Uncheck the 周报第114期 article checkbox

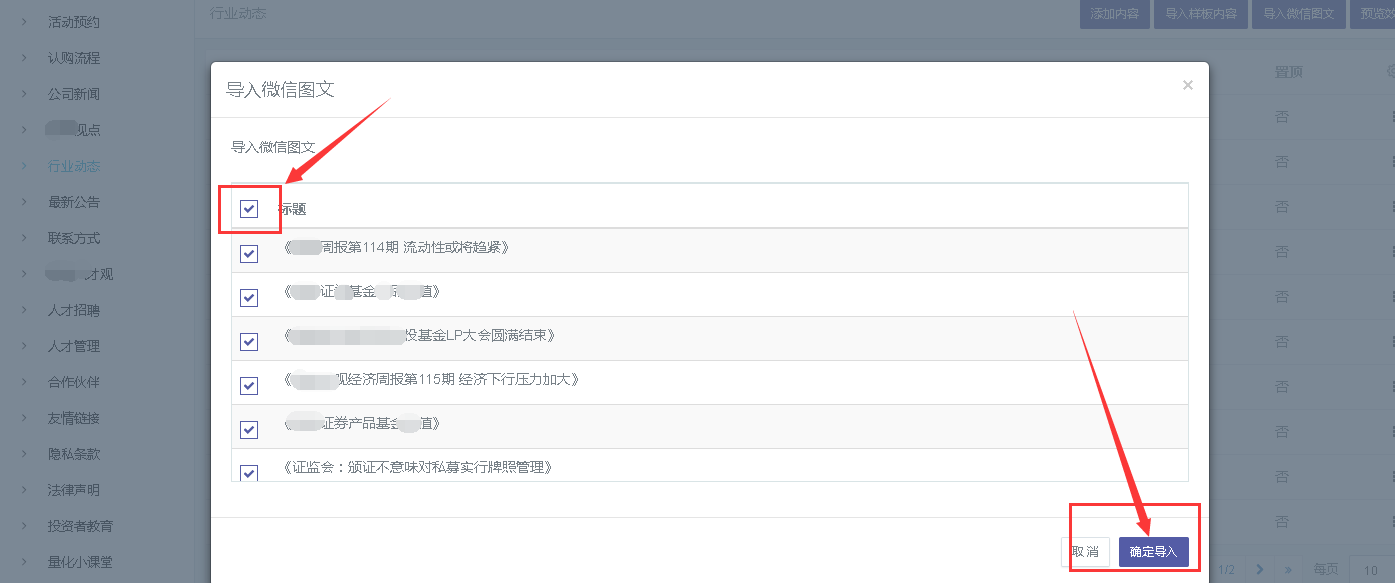coord(249,253)
